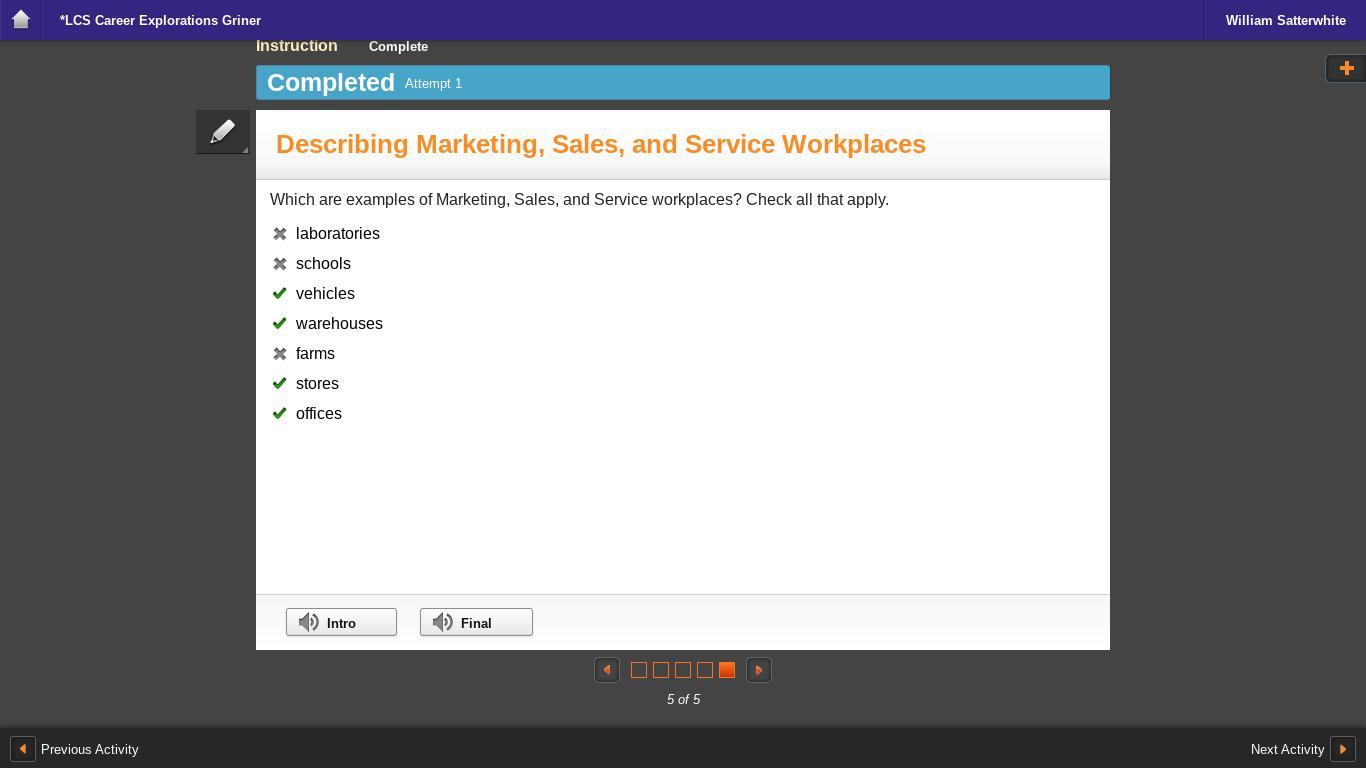The height and width of the screenshot is (768, 1366).
Task: Click the orange plus icon at right
Action: (1346, 68)
